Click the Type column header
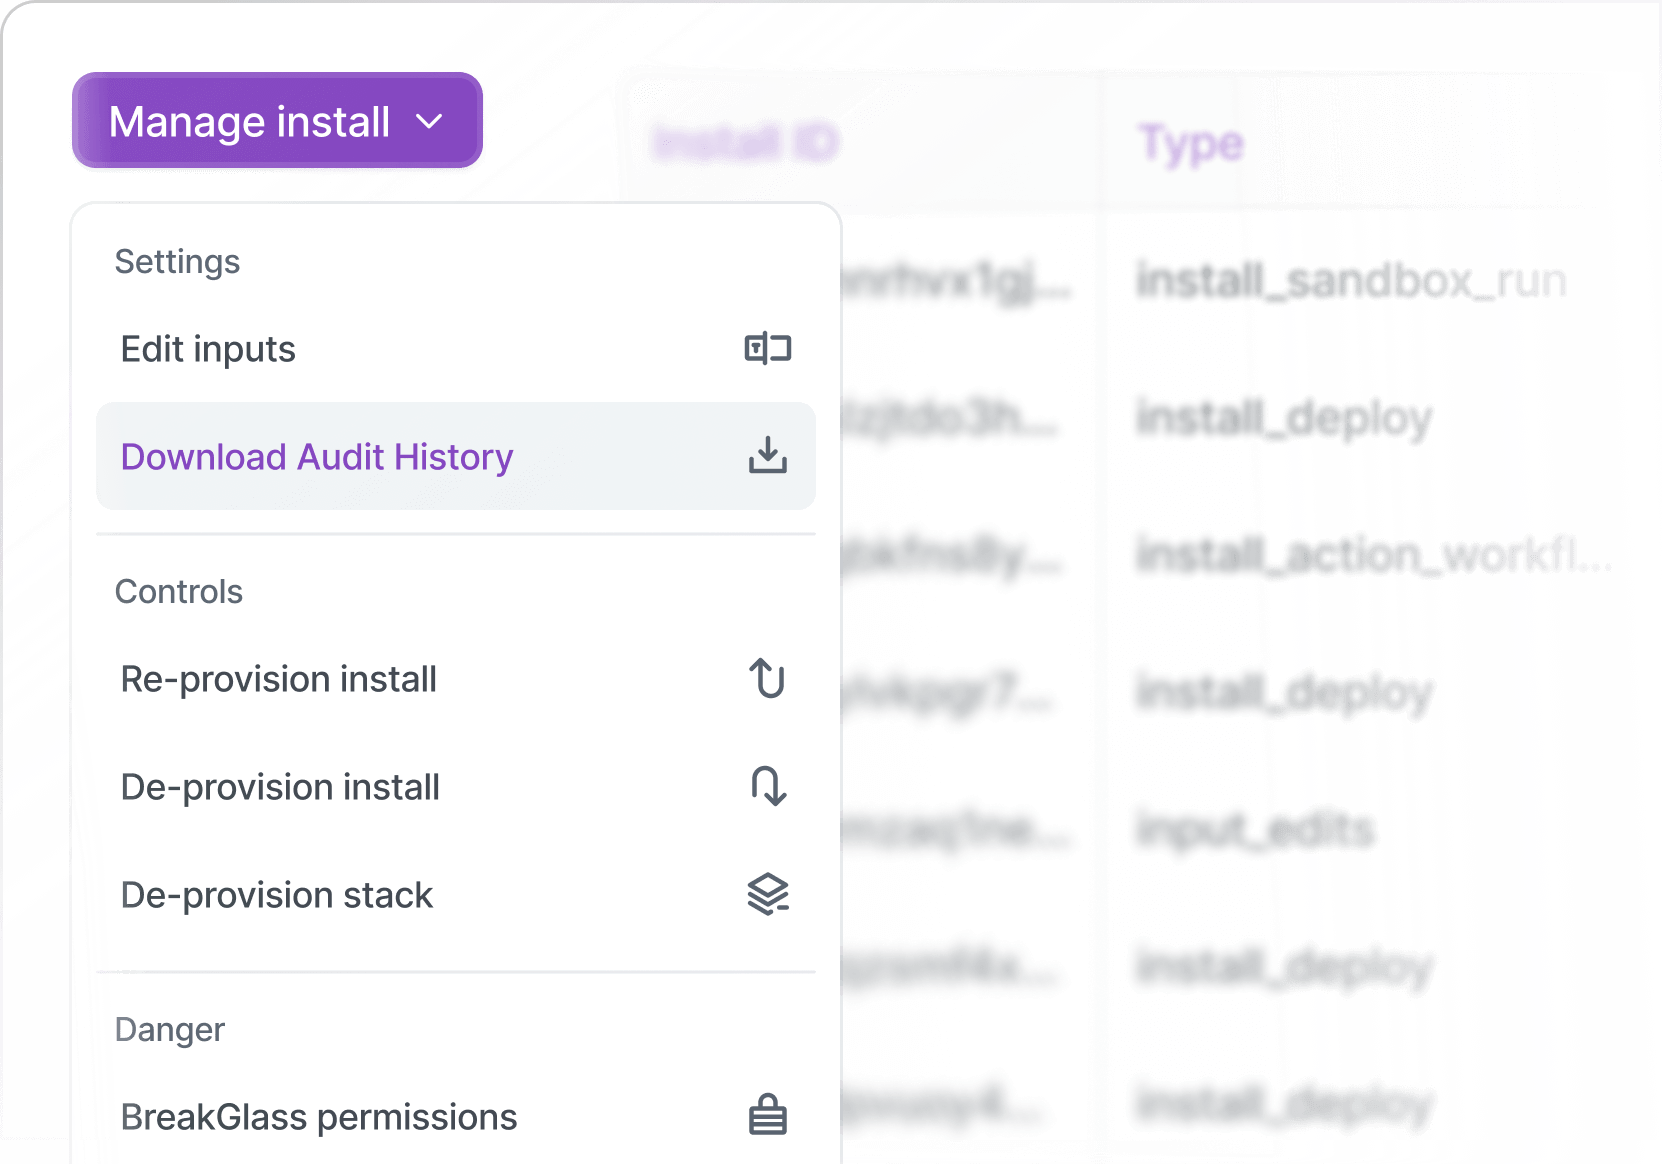The width and height of the screenshot is (1662, 1164). click(x=1190, y=144)
